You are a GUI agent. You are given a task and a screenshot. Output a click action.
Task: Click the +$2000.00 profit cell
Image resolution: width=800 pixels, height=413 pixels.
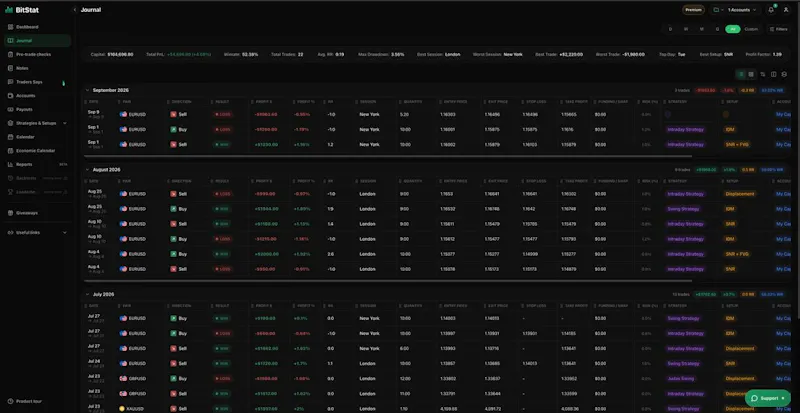(x=266, y=254)
